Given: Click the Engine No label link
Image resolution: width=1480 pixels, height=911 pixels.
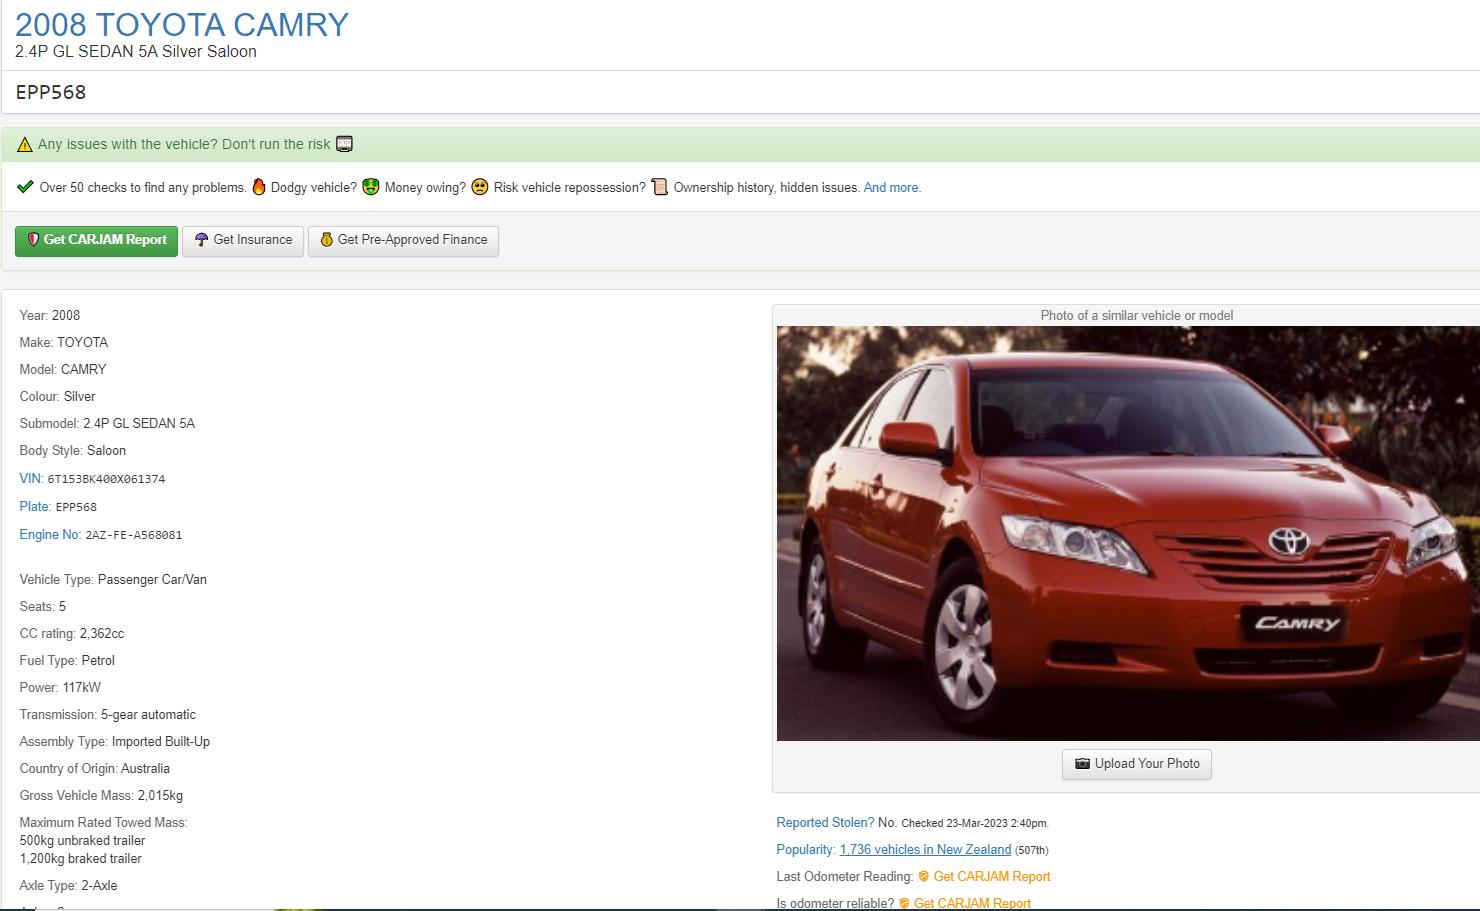Looking at the screenshot, I should pyautogui.click(x=49, y=534).
